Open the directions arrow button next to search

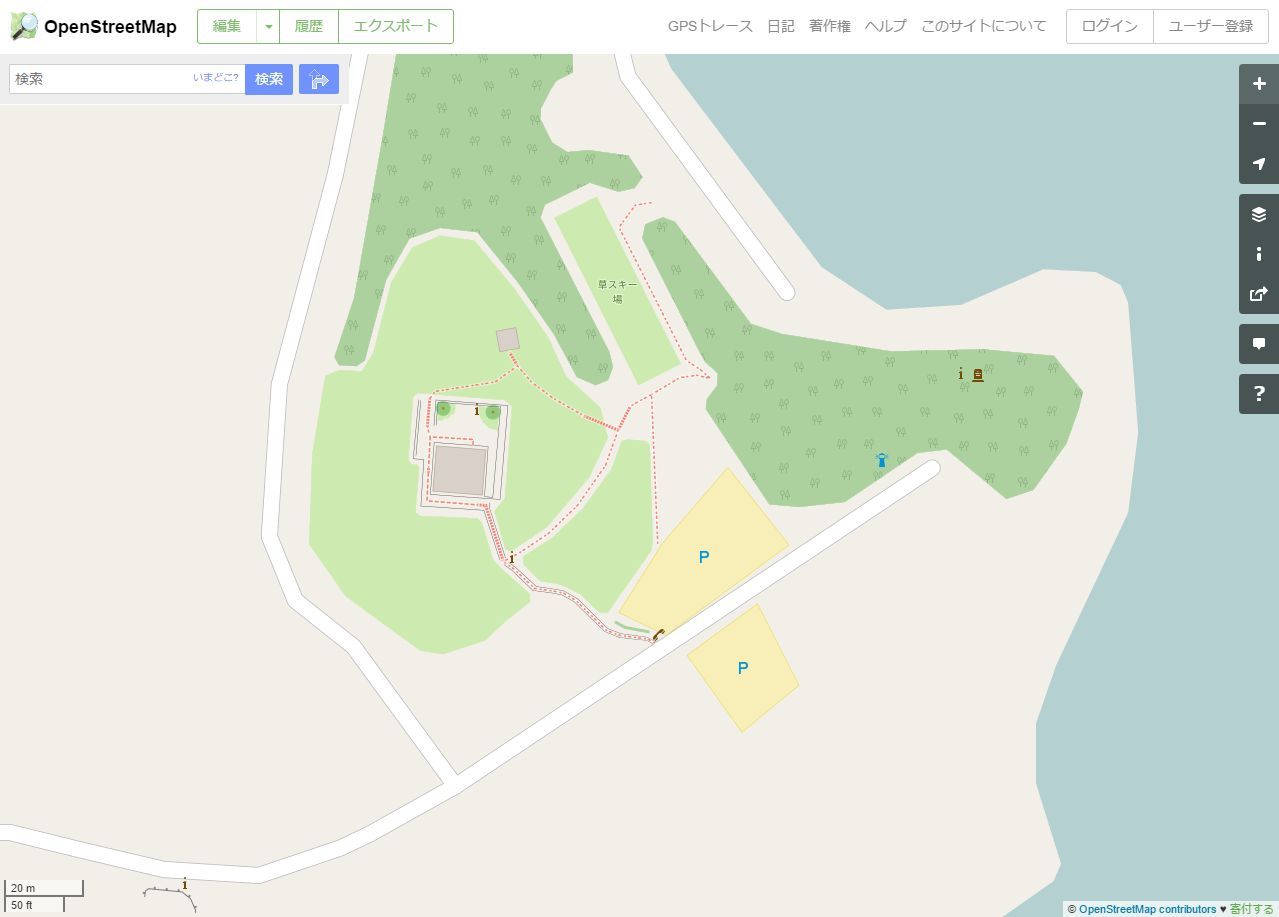[319, 79]
